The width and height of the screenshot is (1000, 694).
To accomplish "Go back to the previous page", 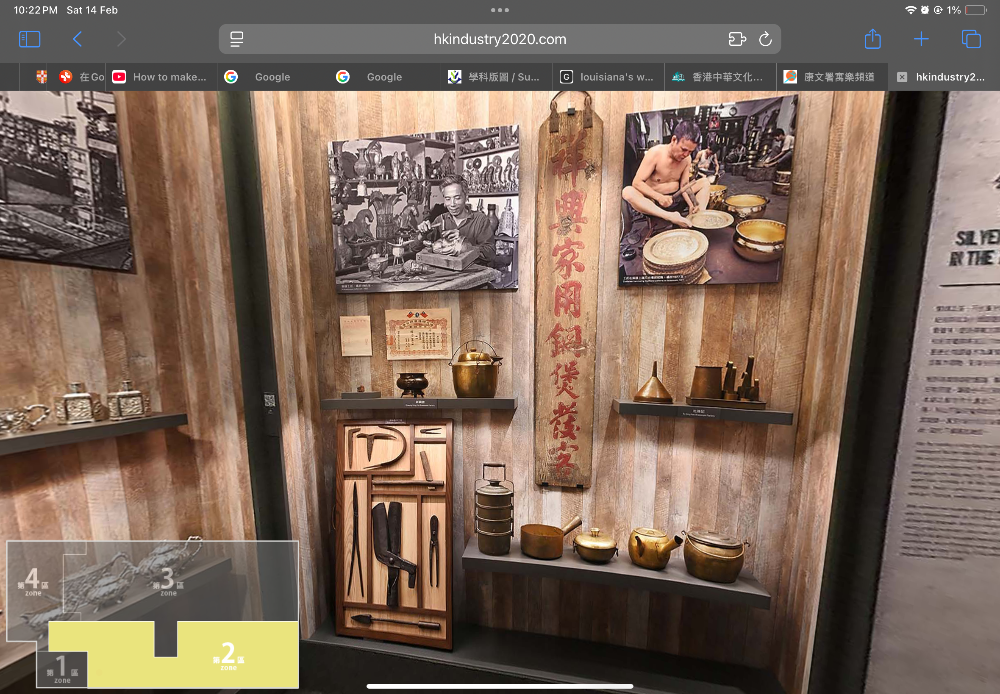I will [x=77, y=39].
